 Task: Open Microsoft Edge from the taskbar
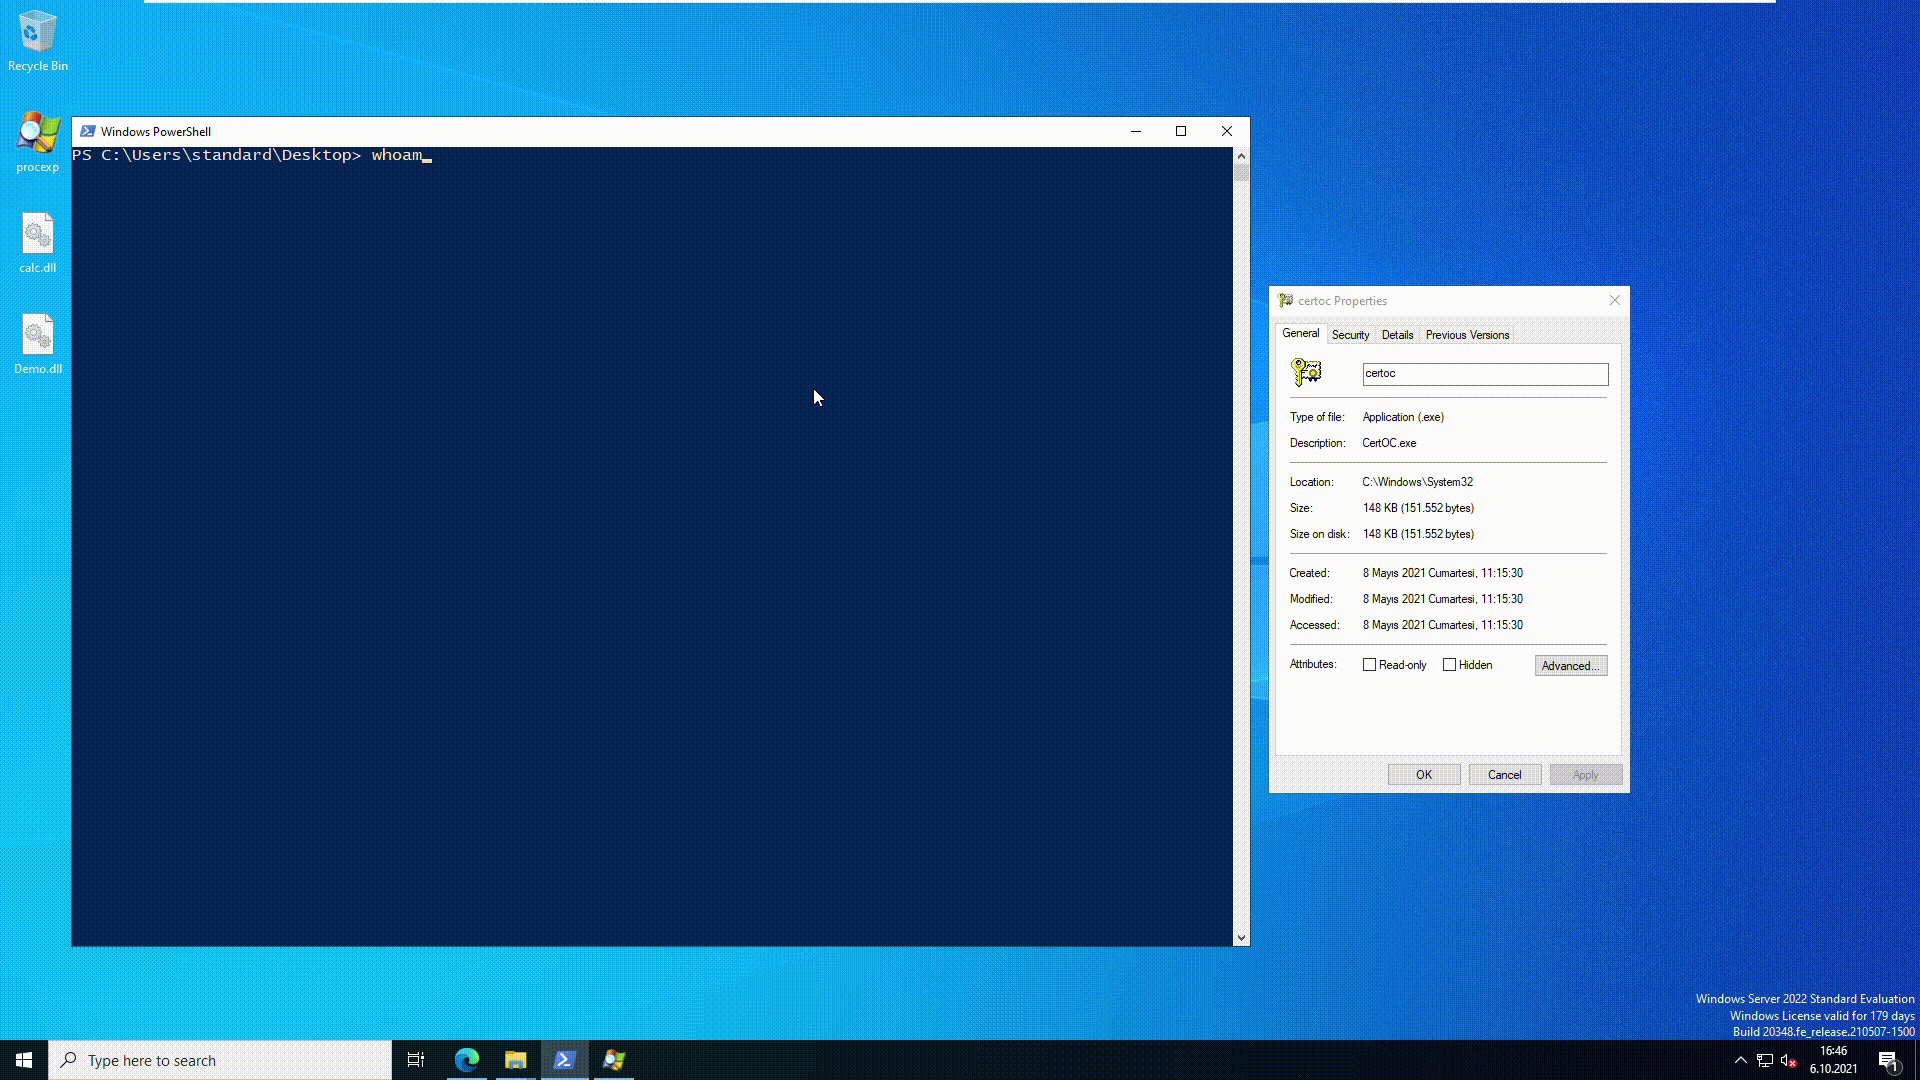466,1059
